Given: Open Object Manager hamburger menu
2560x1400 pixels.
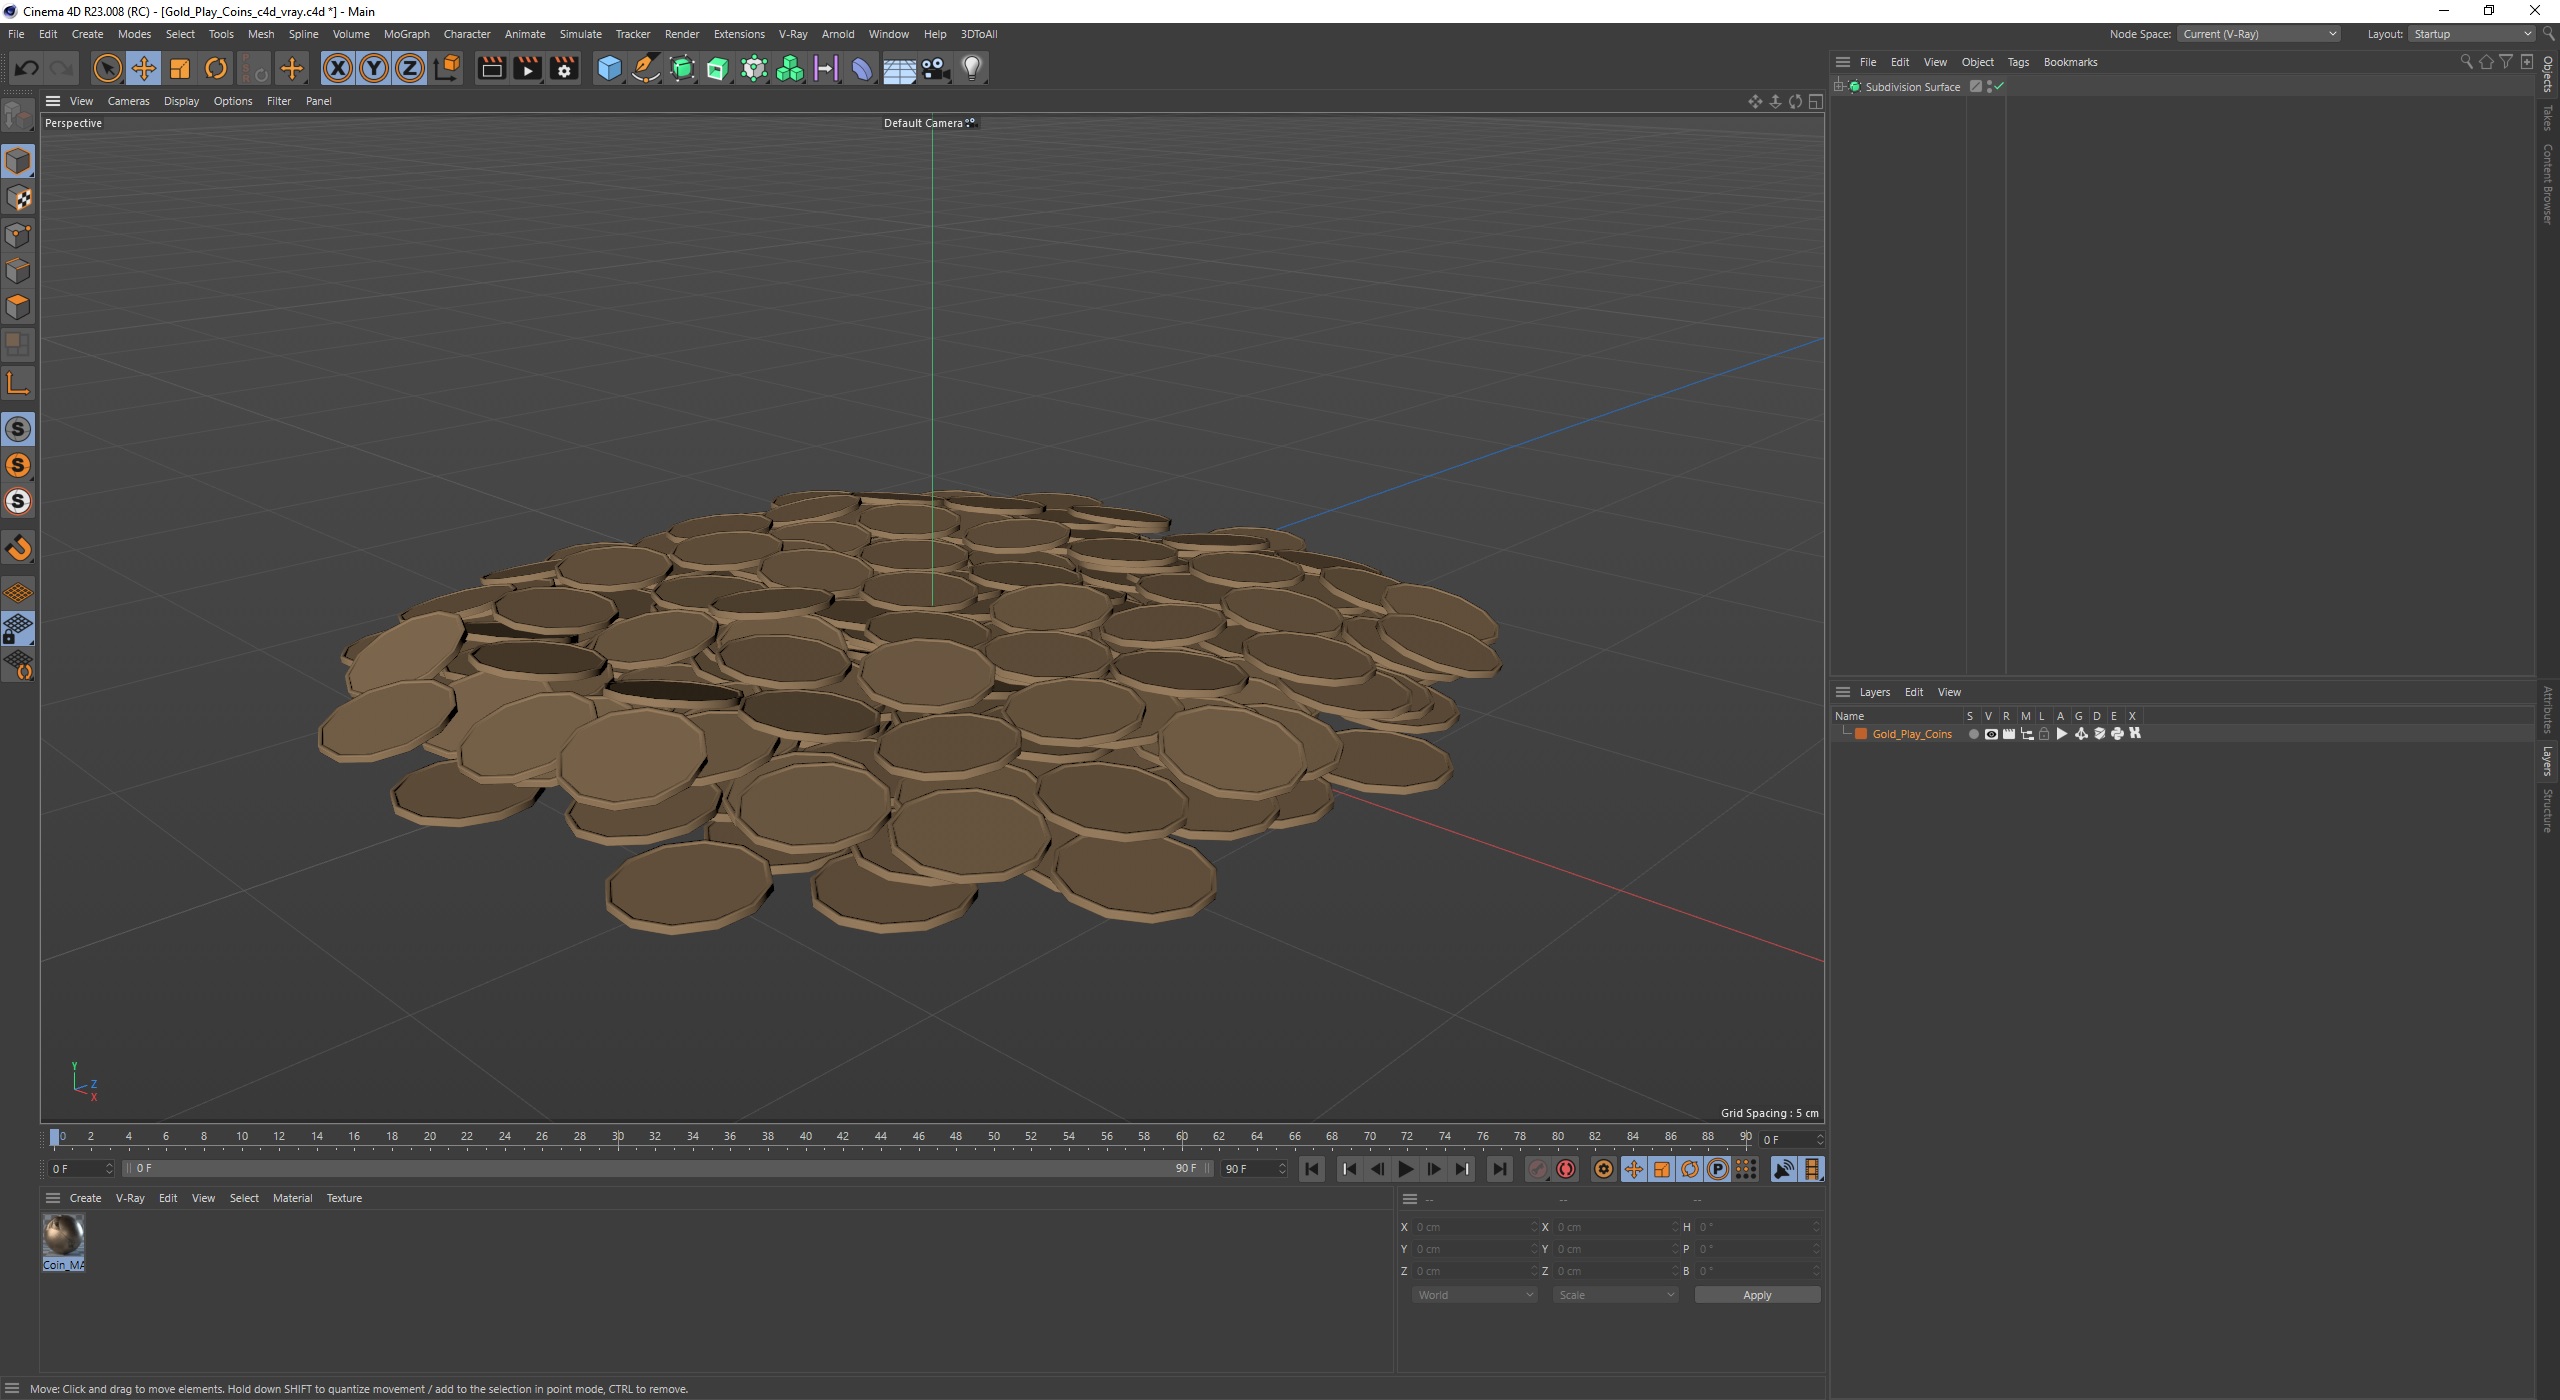Looking at the screenshot, I should tap(1843, 62).
